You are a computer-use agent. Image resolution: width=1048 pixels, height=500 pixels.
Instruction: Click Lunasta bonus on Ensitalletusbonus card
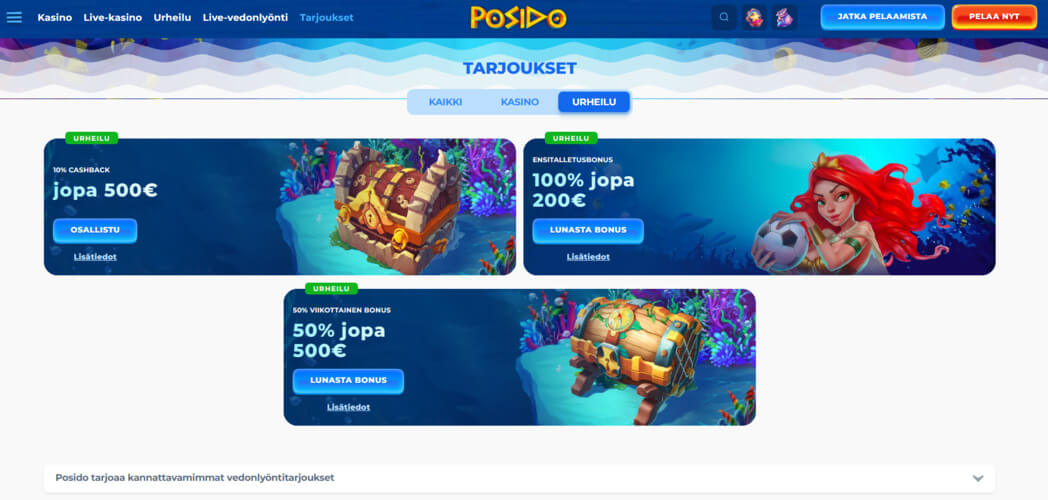point(588,230)
